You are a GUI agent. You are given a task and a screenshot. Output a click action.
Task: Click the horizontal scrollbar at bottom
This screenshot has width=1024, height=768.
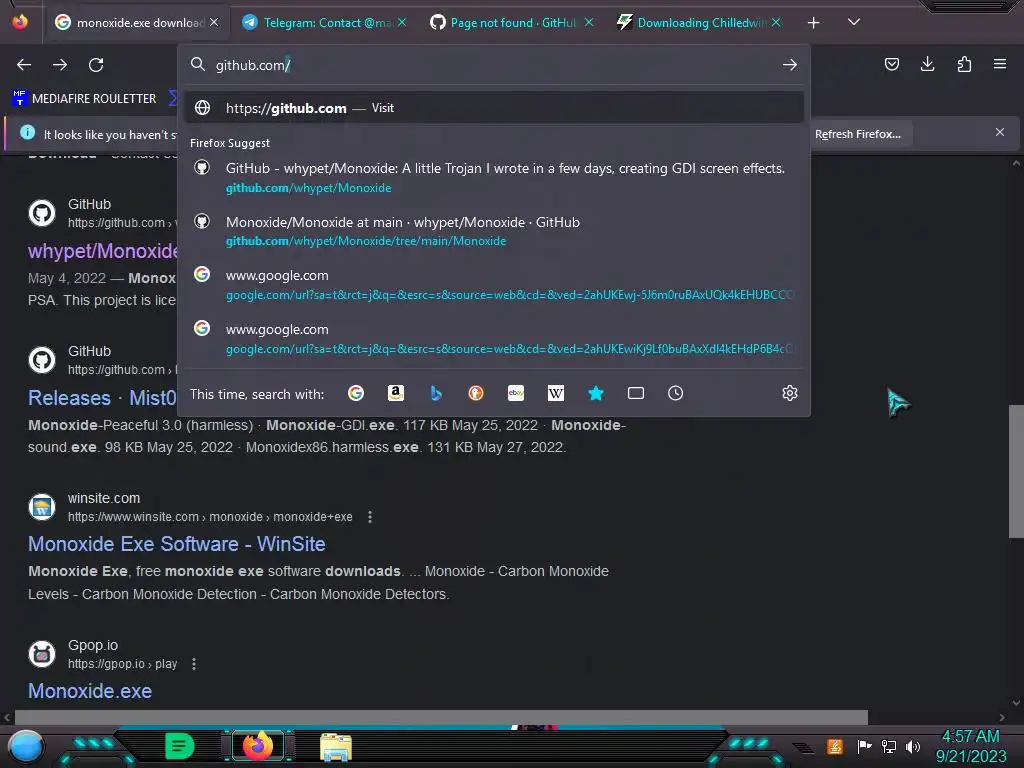[441, 717]
